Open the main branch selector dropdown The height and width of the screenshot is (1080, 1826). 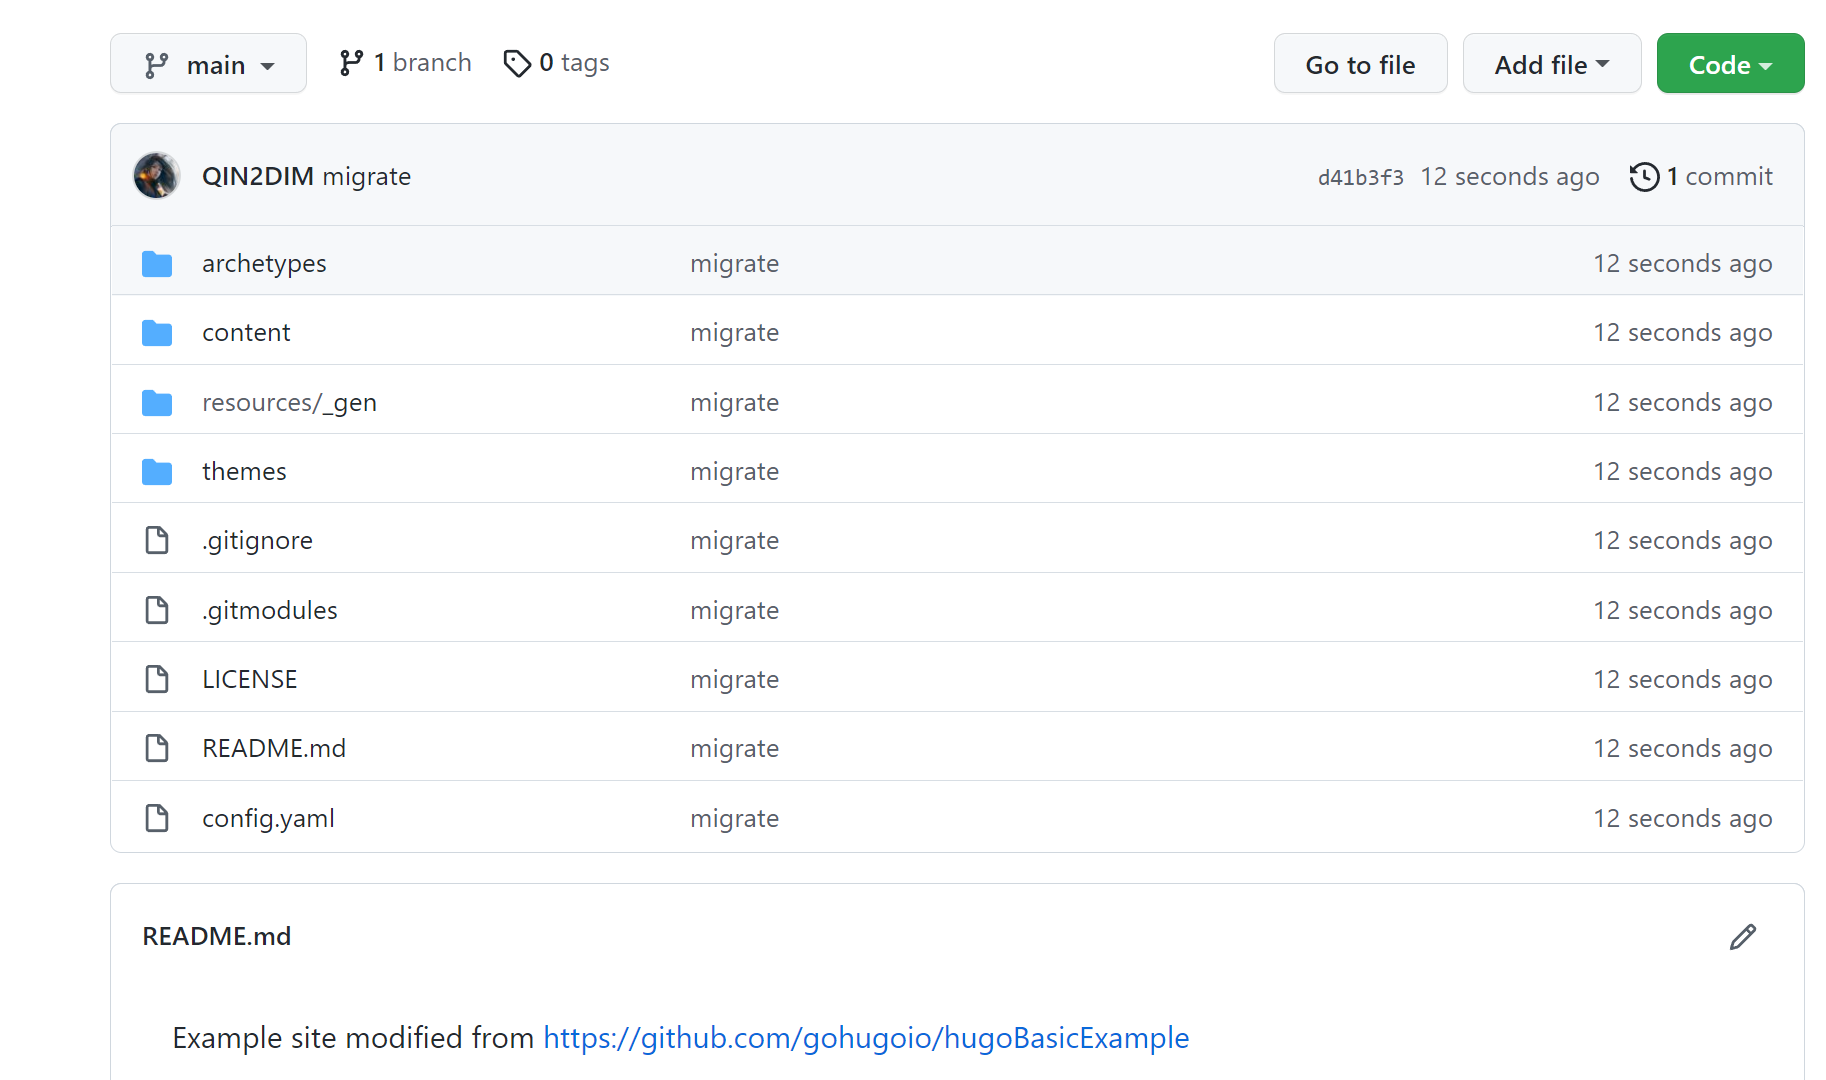pos(208,63)
